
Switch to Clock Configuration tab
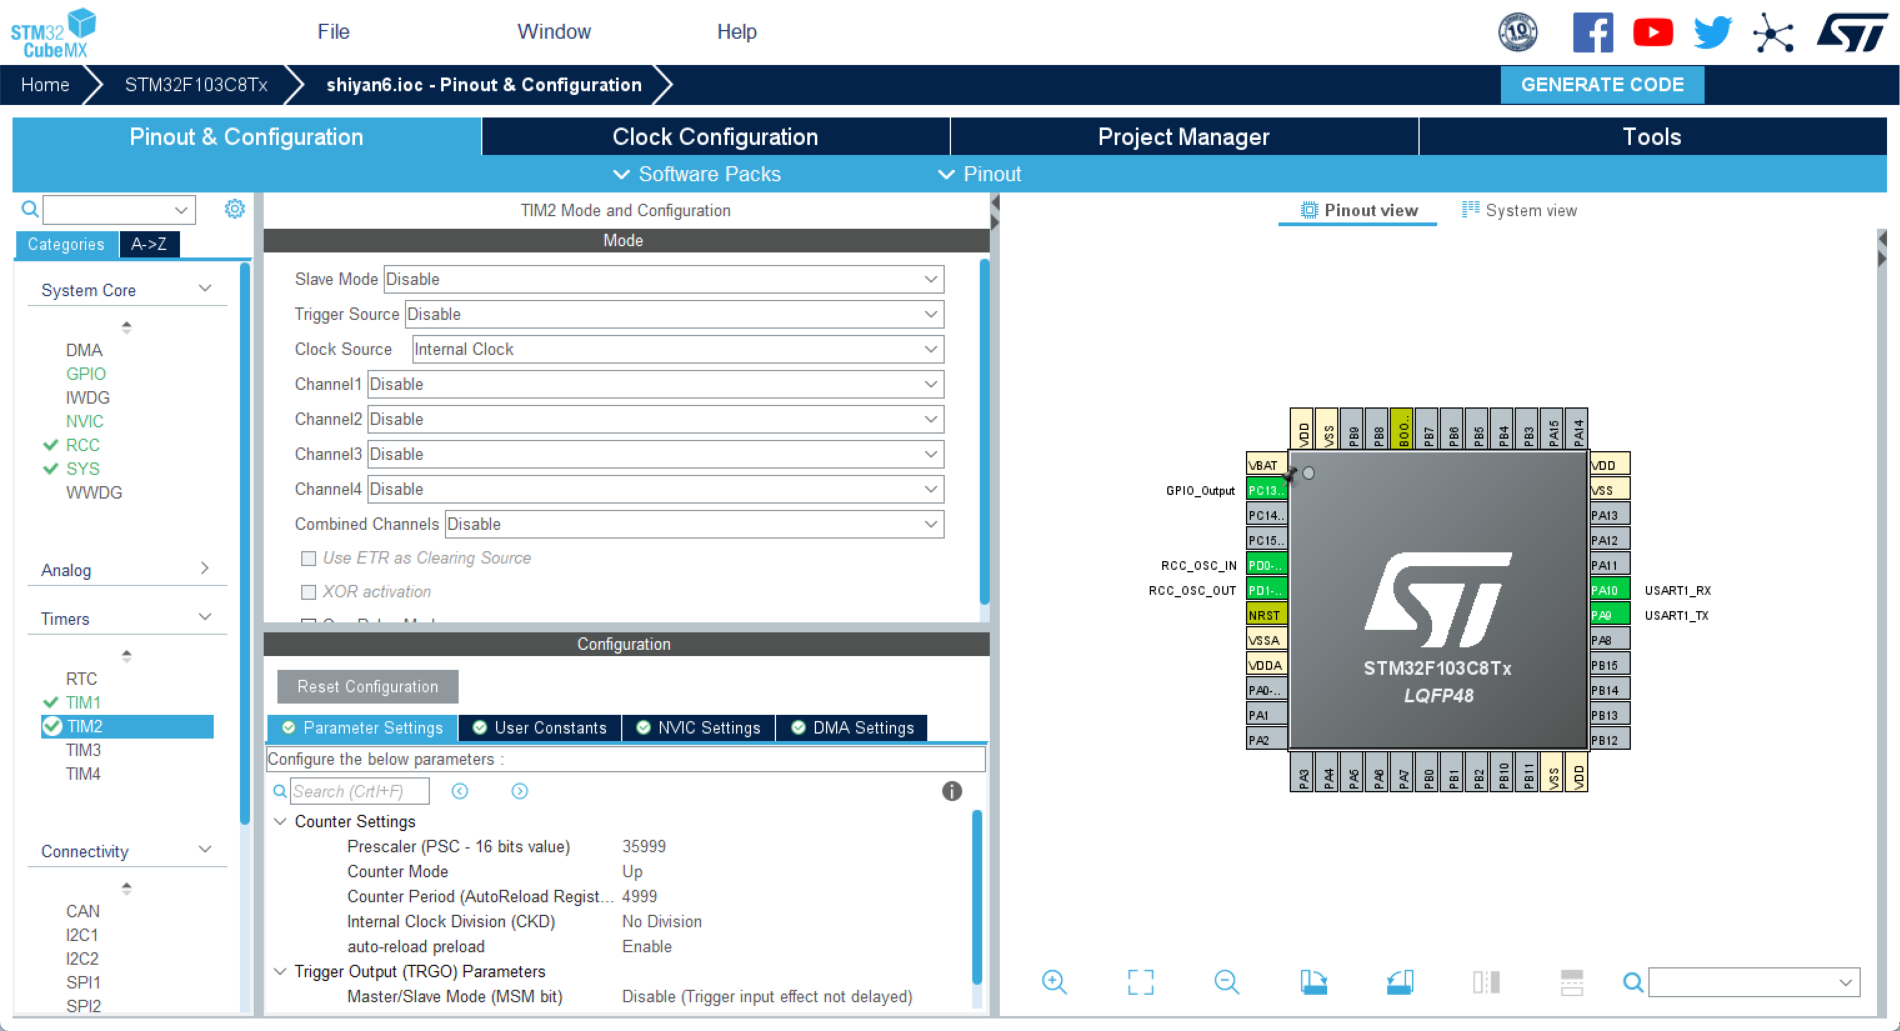[716, 137]
